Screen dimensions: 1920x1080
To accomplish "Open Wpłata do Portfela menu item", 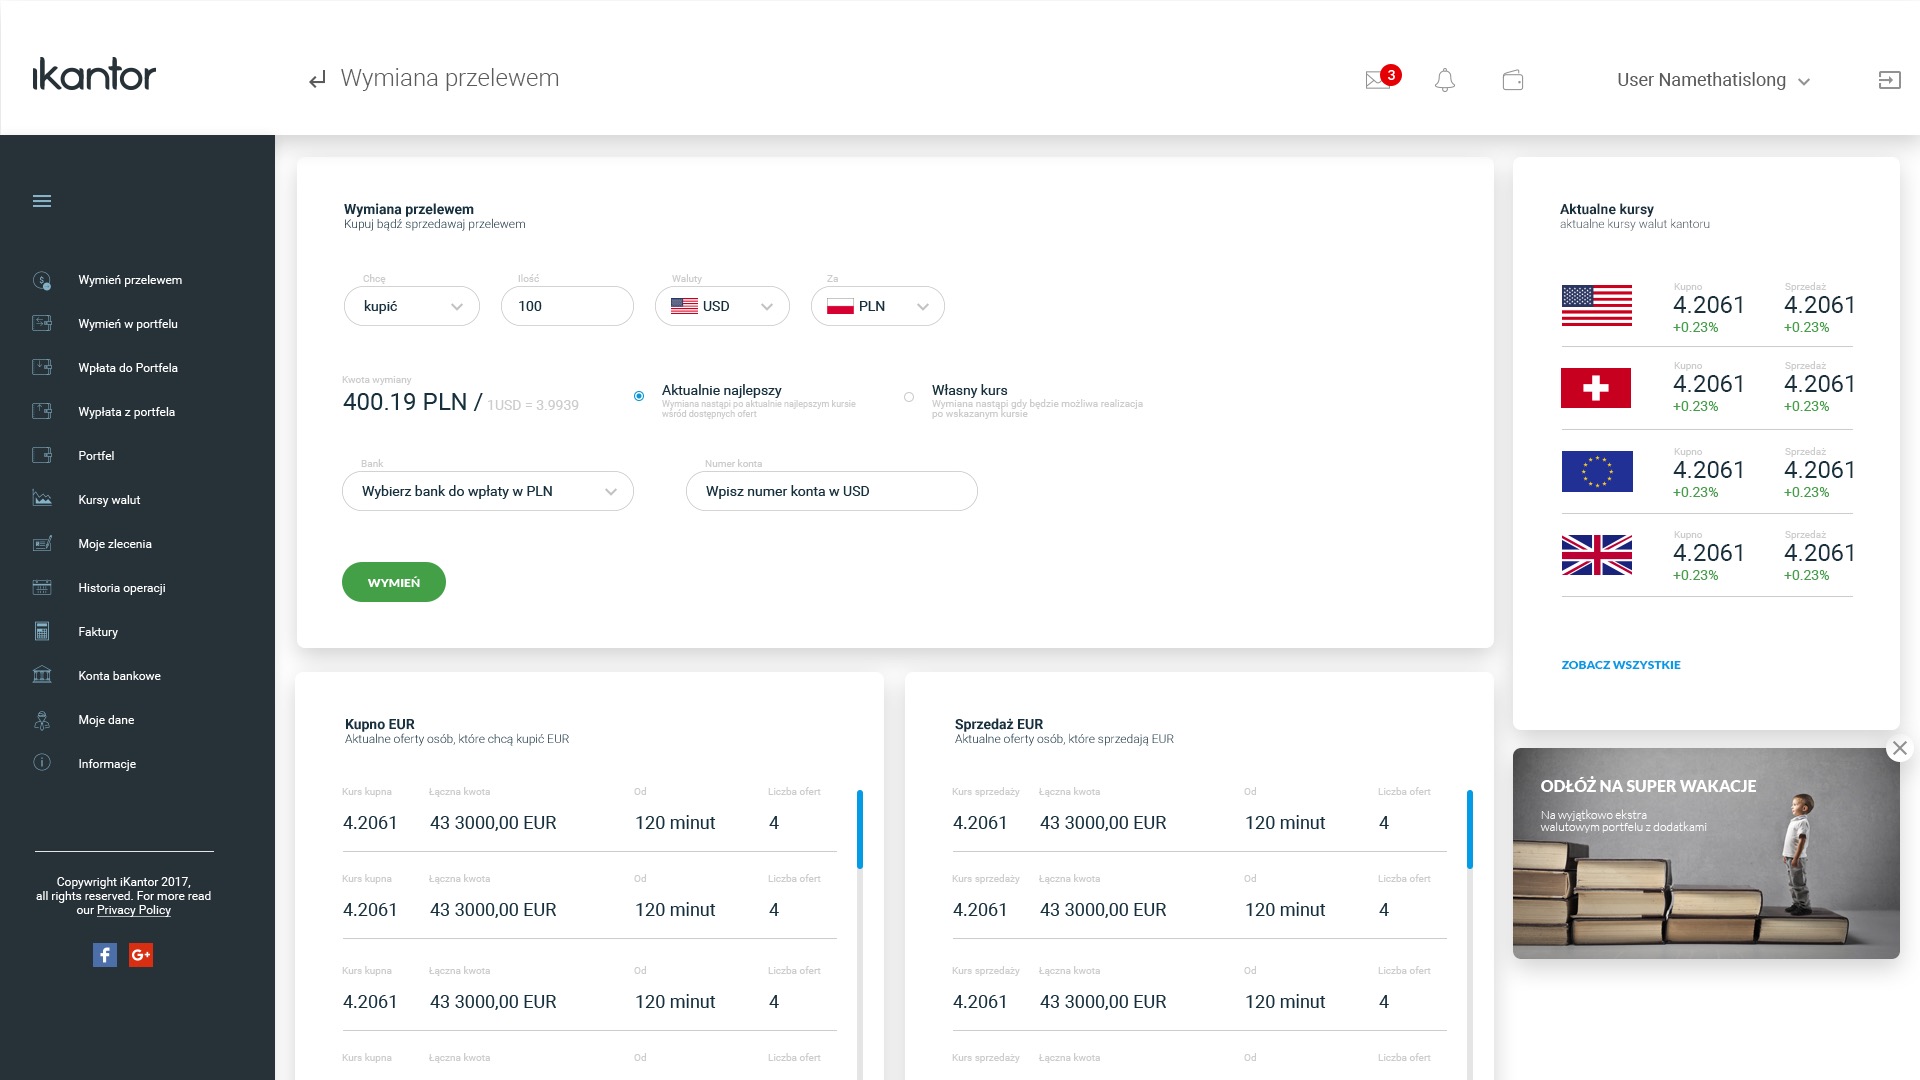I will coord(128,368).
